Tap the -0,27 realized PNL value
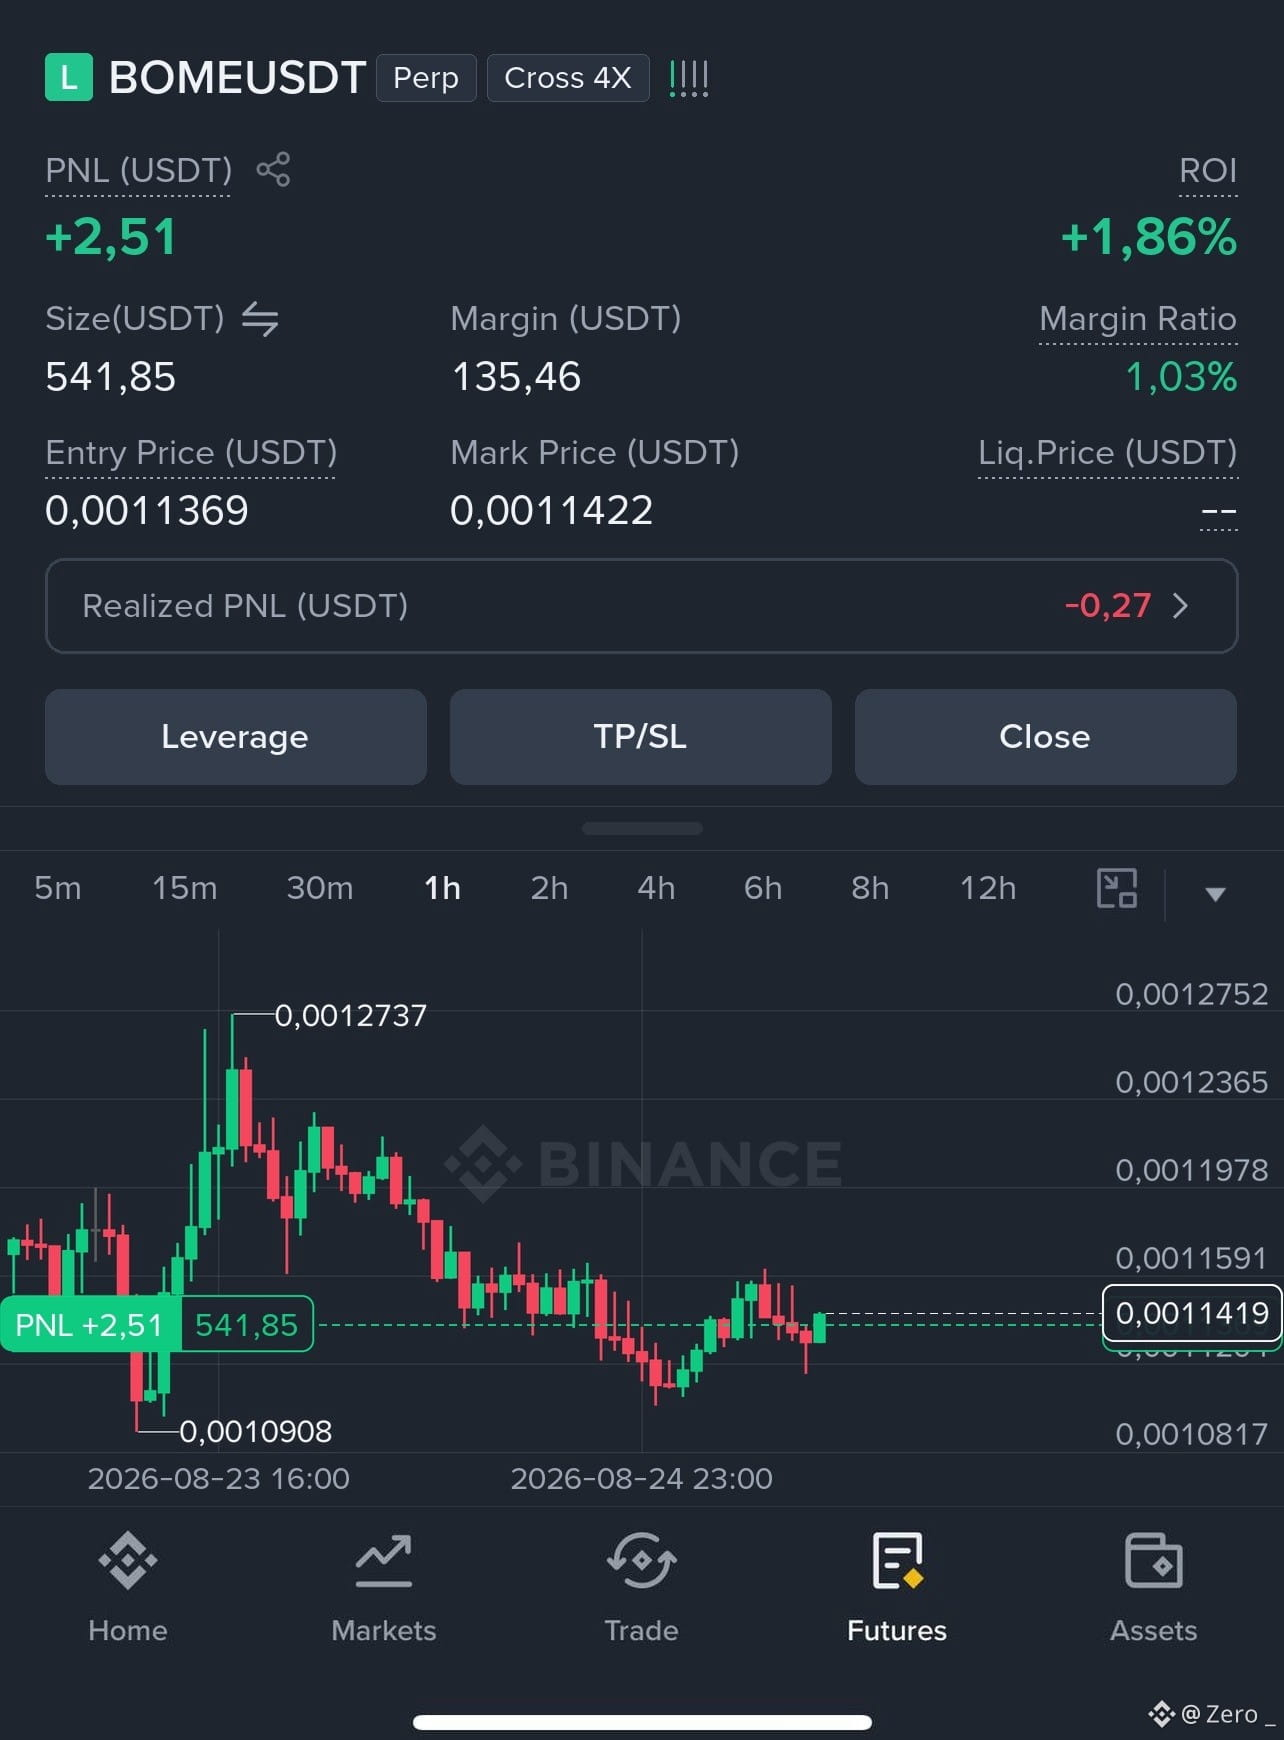Viewport: 1284px width, 1740px height. [1108, 606]
